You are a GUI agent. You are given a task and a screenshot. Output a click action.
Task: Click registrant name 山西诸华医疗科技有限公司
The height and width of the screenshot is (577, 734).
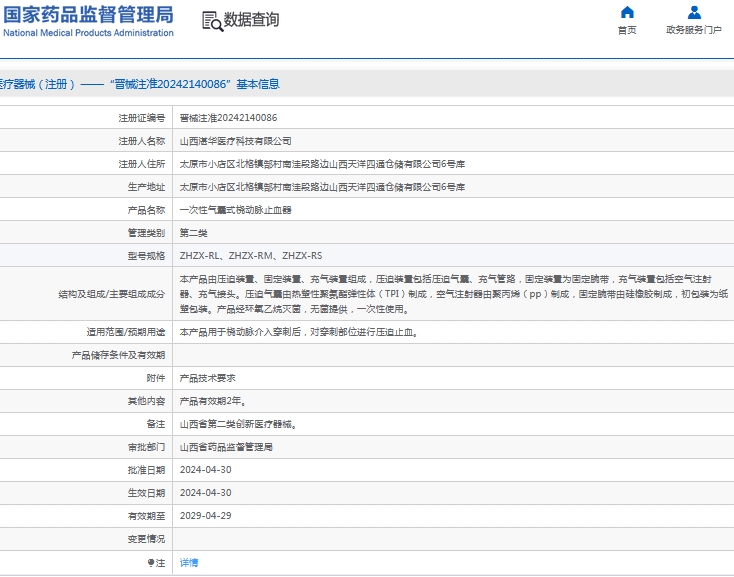click(x=235, y=141)
